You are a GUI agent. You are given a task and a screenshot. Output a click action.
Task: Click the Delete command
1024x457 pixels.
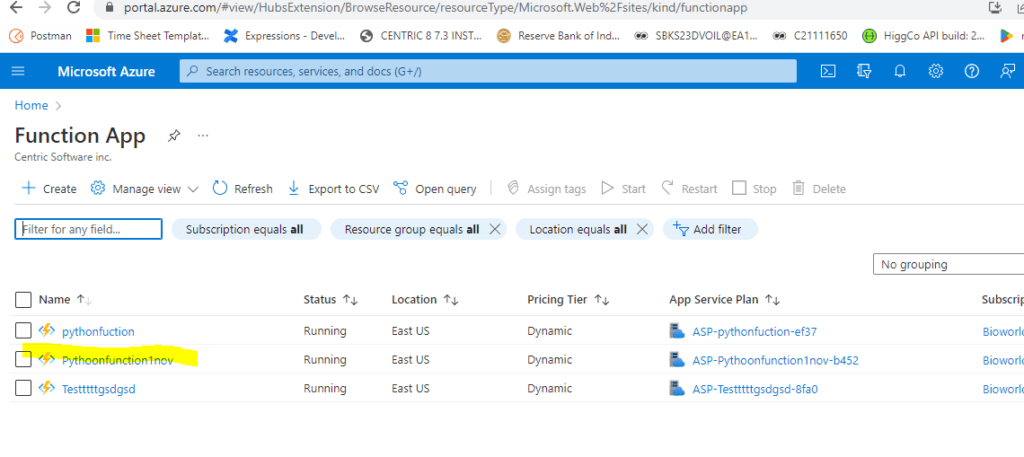[819, 189]
